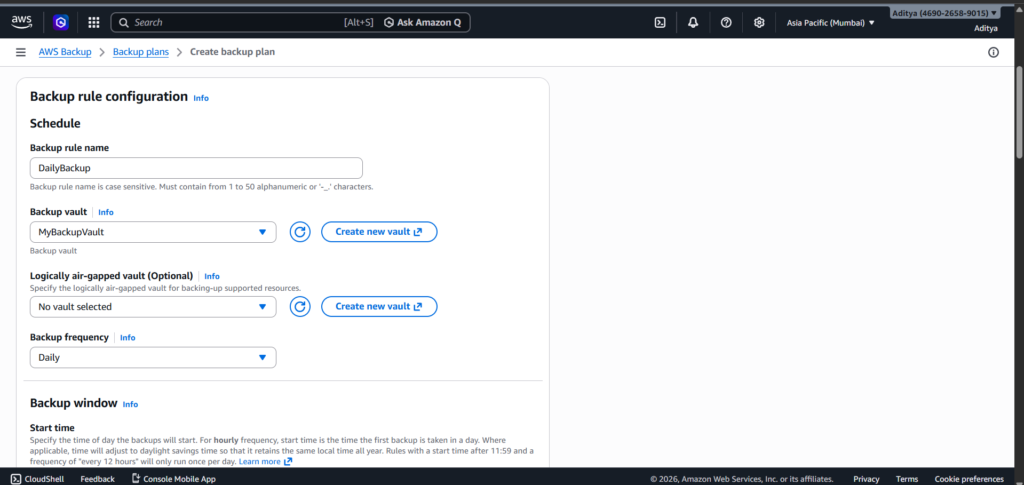Open the Asia Pacific (Mumbai) region selector
The width and height of the screenshot is (1024, 485).
pos(830,22)
